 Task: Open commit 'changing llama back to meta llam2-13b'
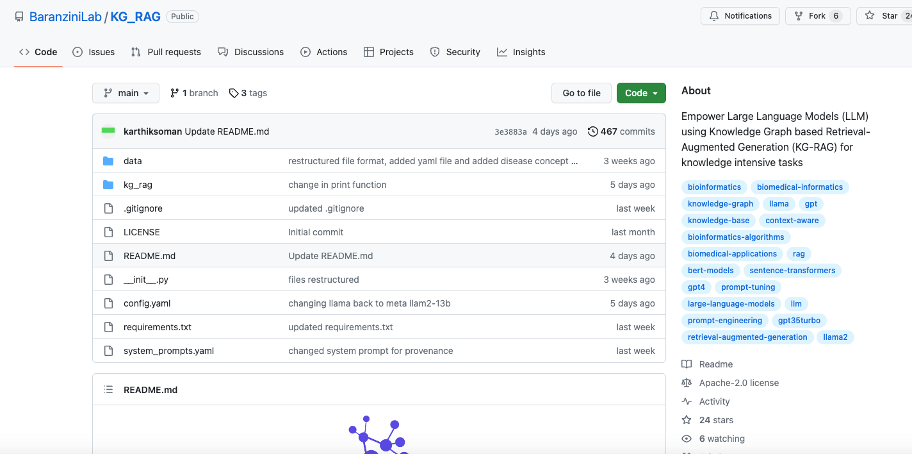(x=370, y=303)
